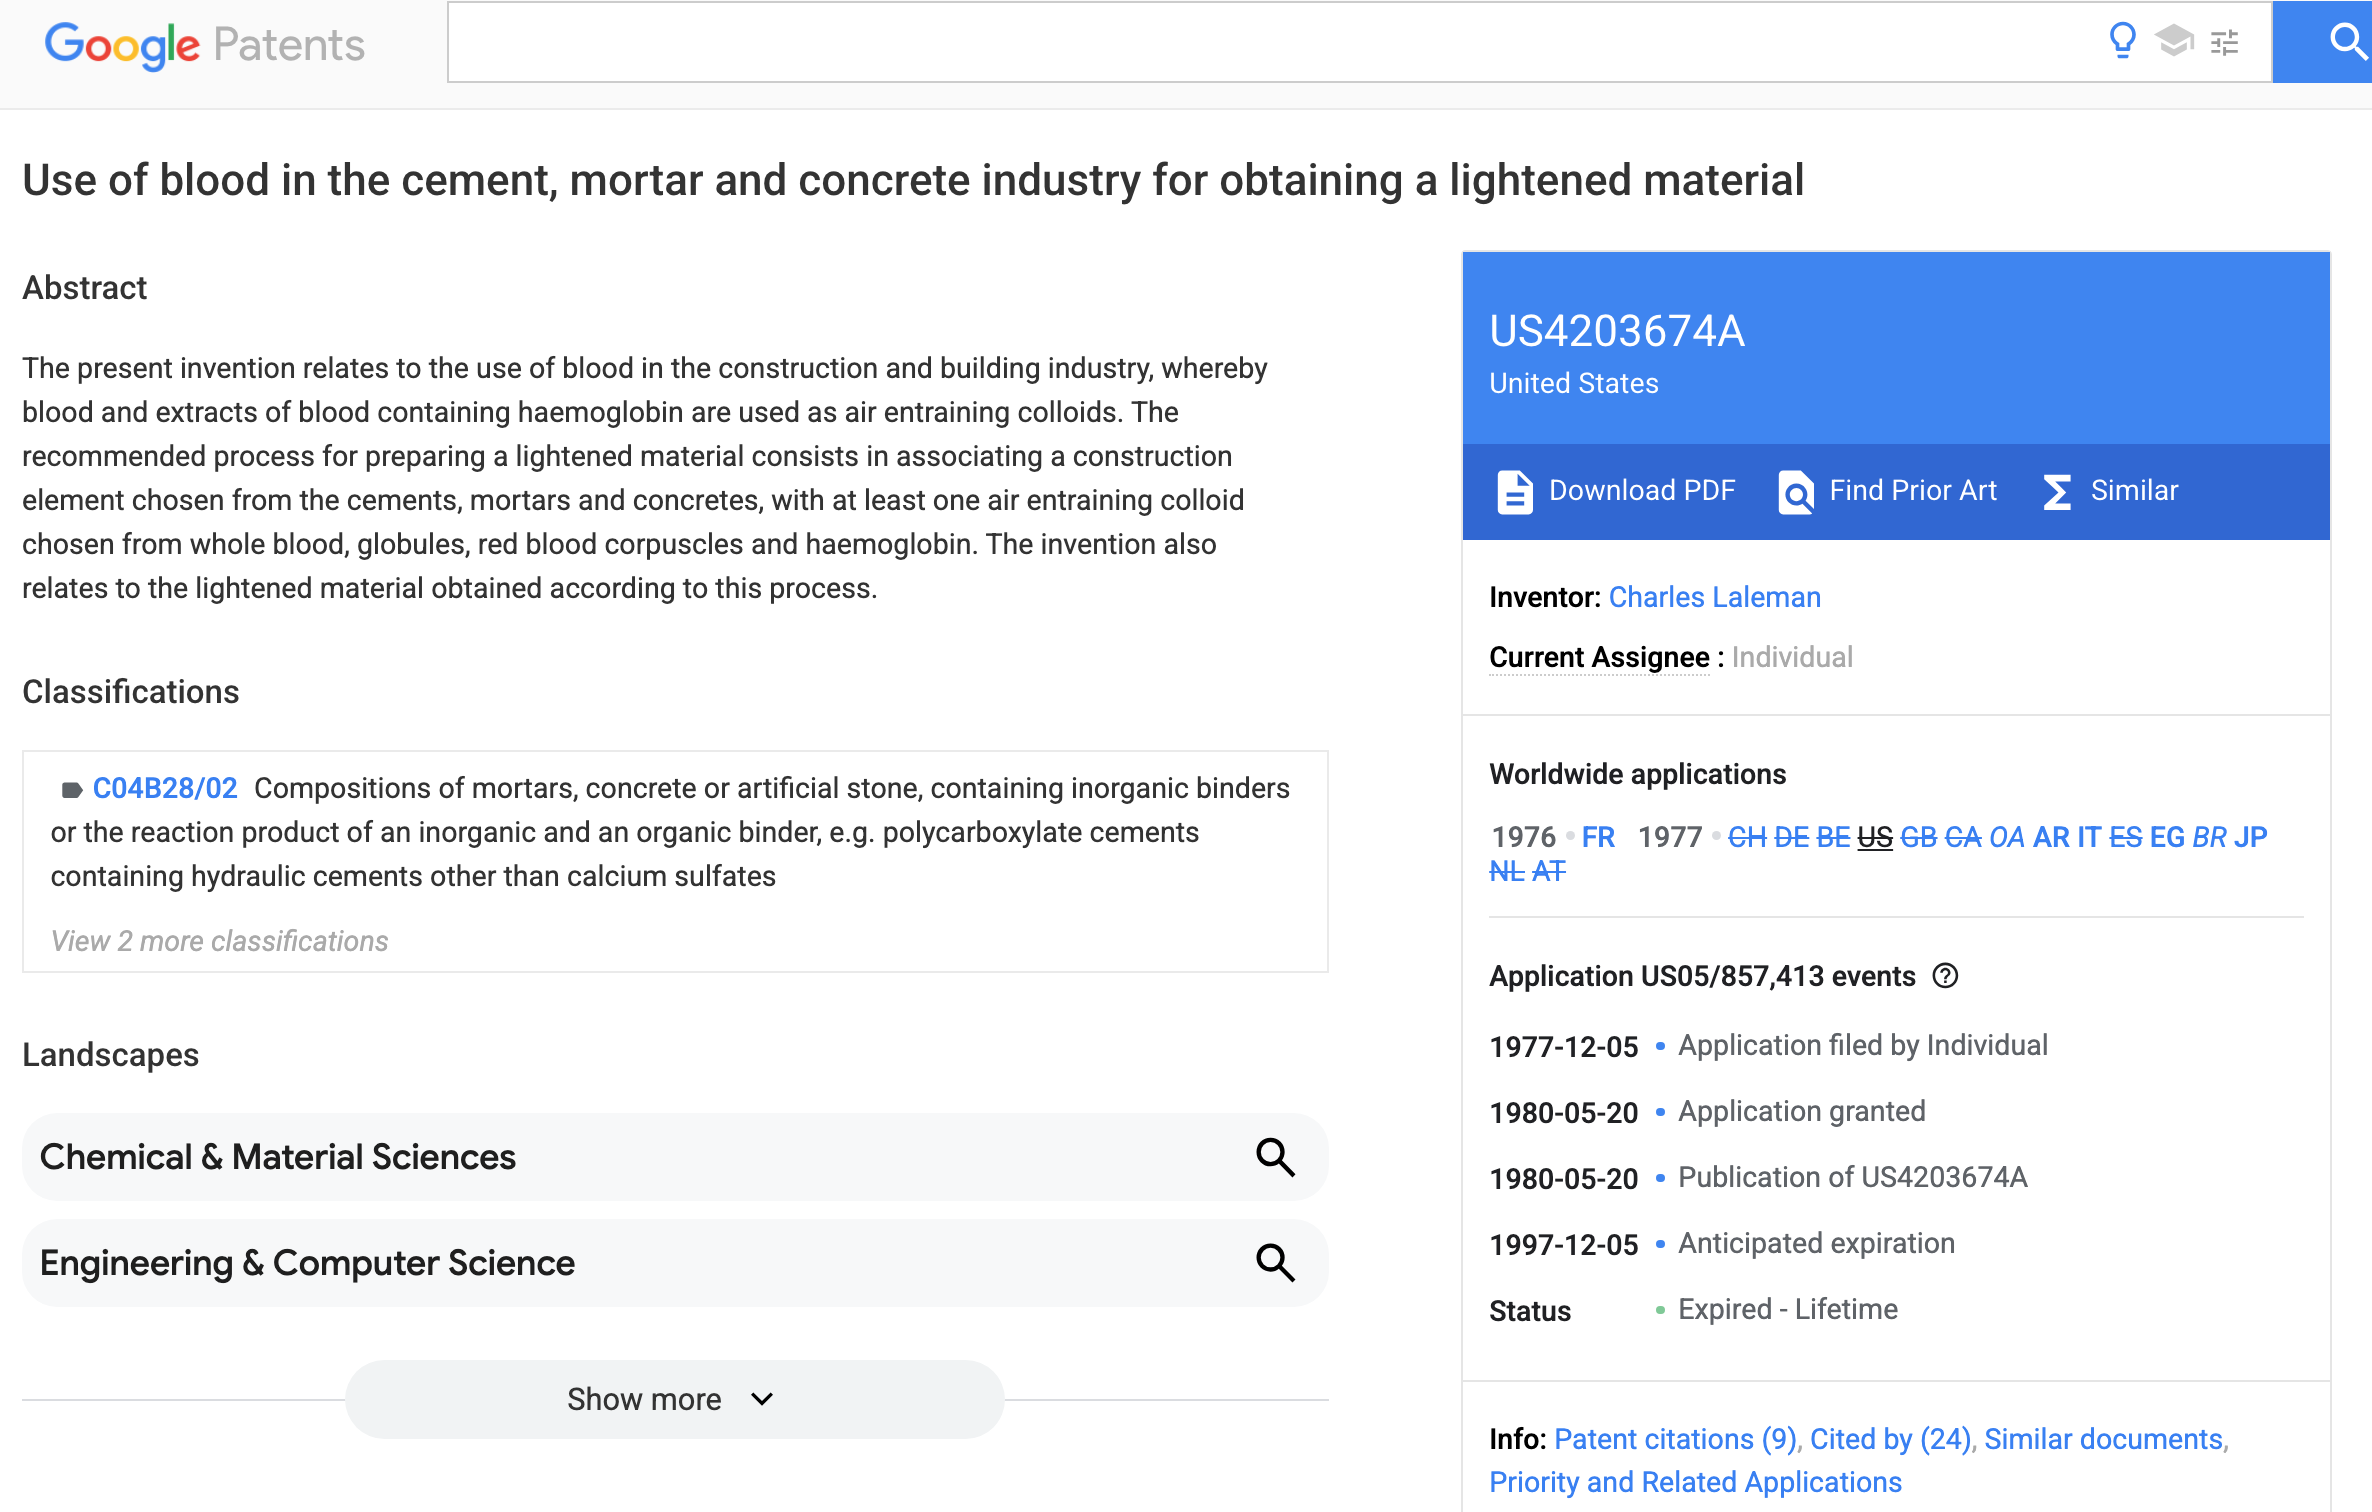Open the OA worldwide application link

pos(2007,837)
